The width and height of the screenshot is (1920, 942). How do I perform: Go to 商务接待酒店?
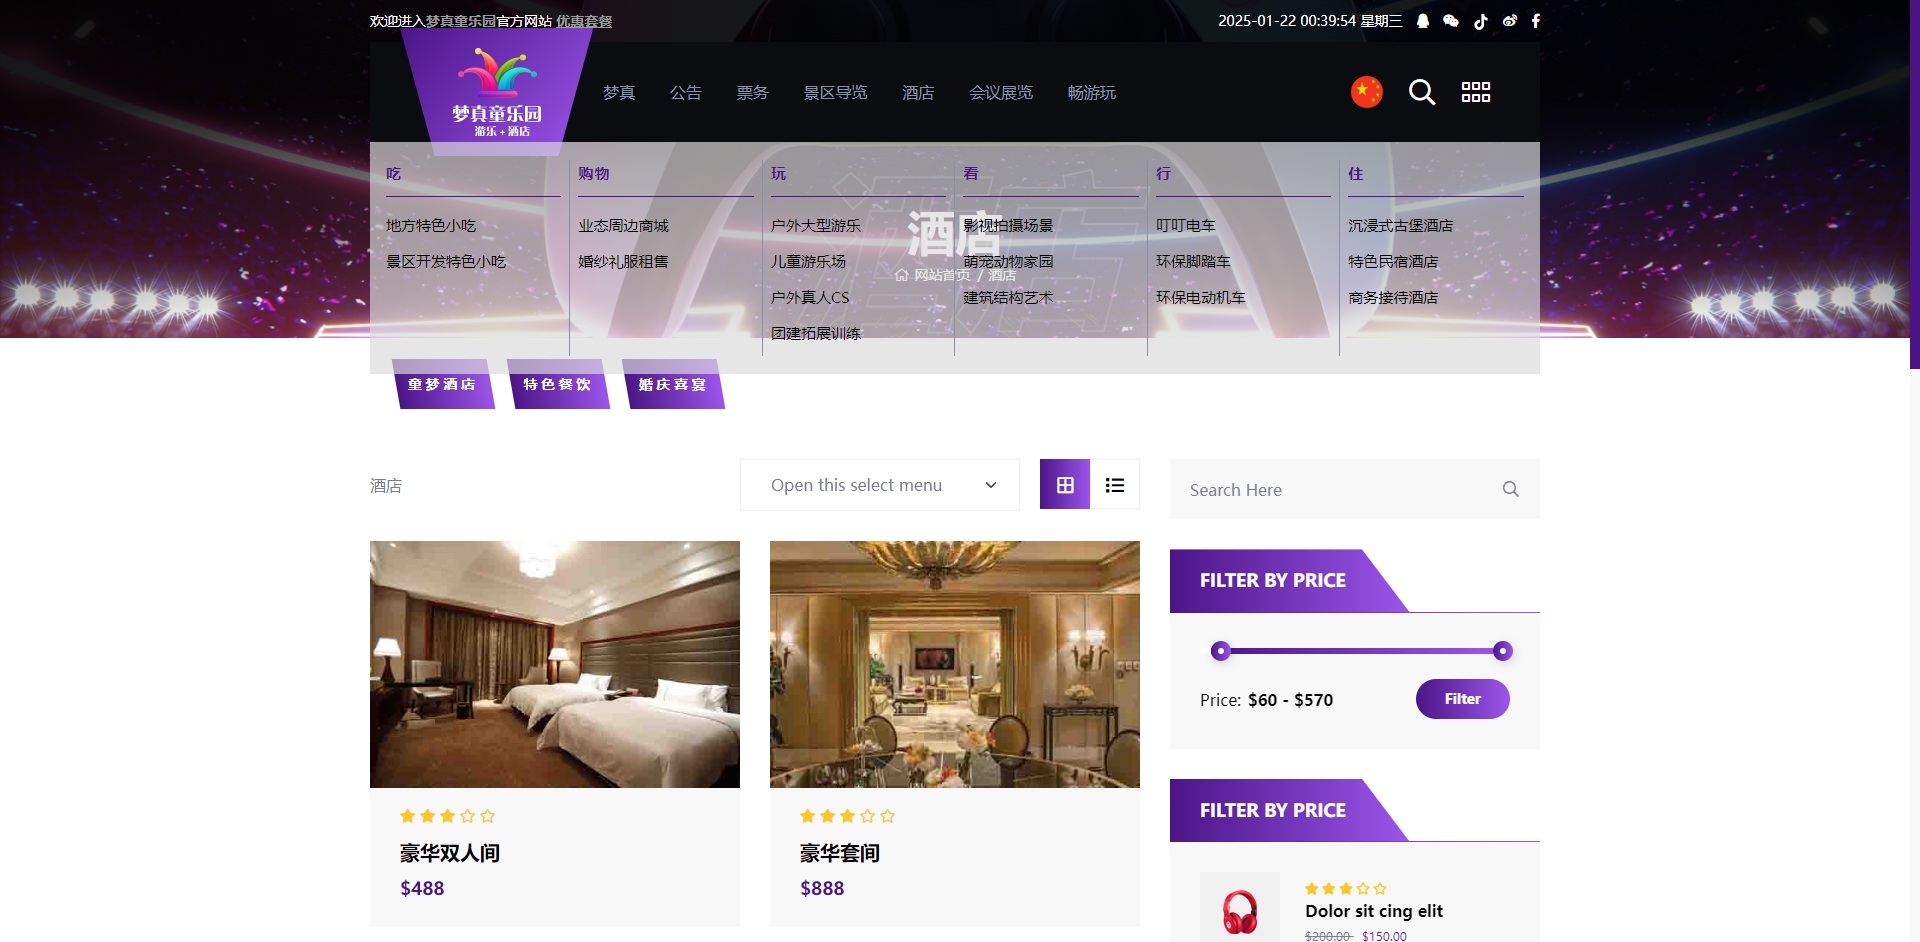pyautogui.click(x=1393, y=298)
